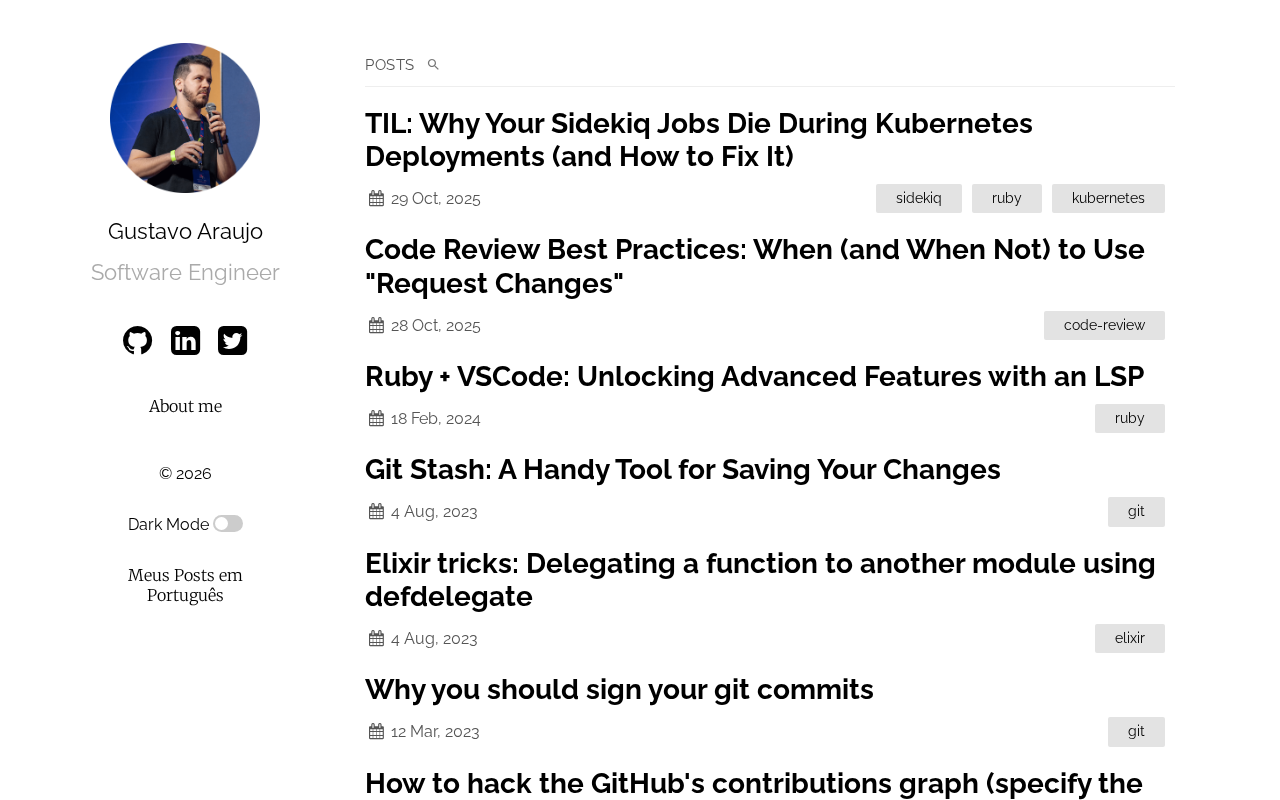Open the Ruby + VSCode LSP post
Viewport: 1280px width, 800px height.
754,376
